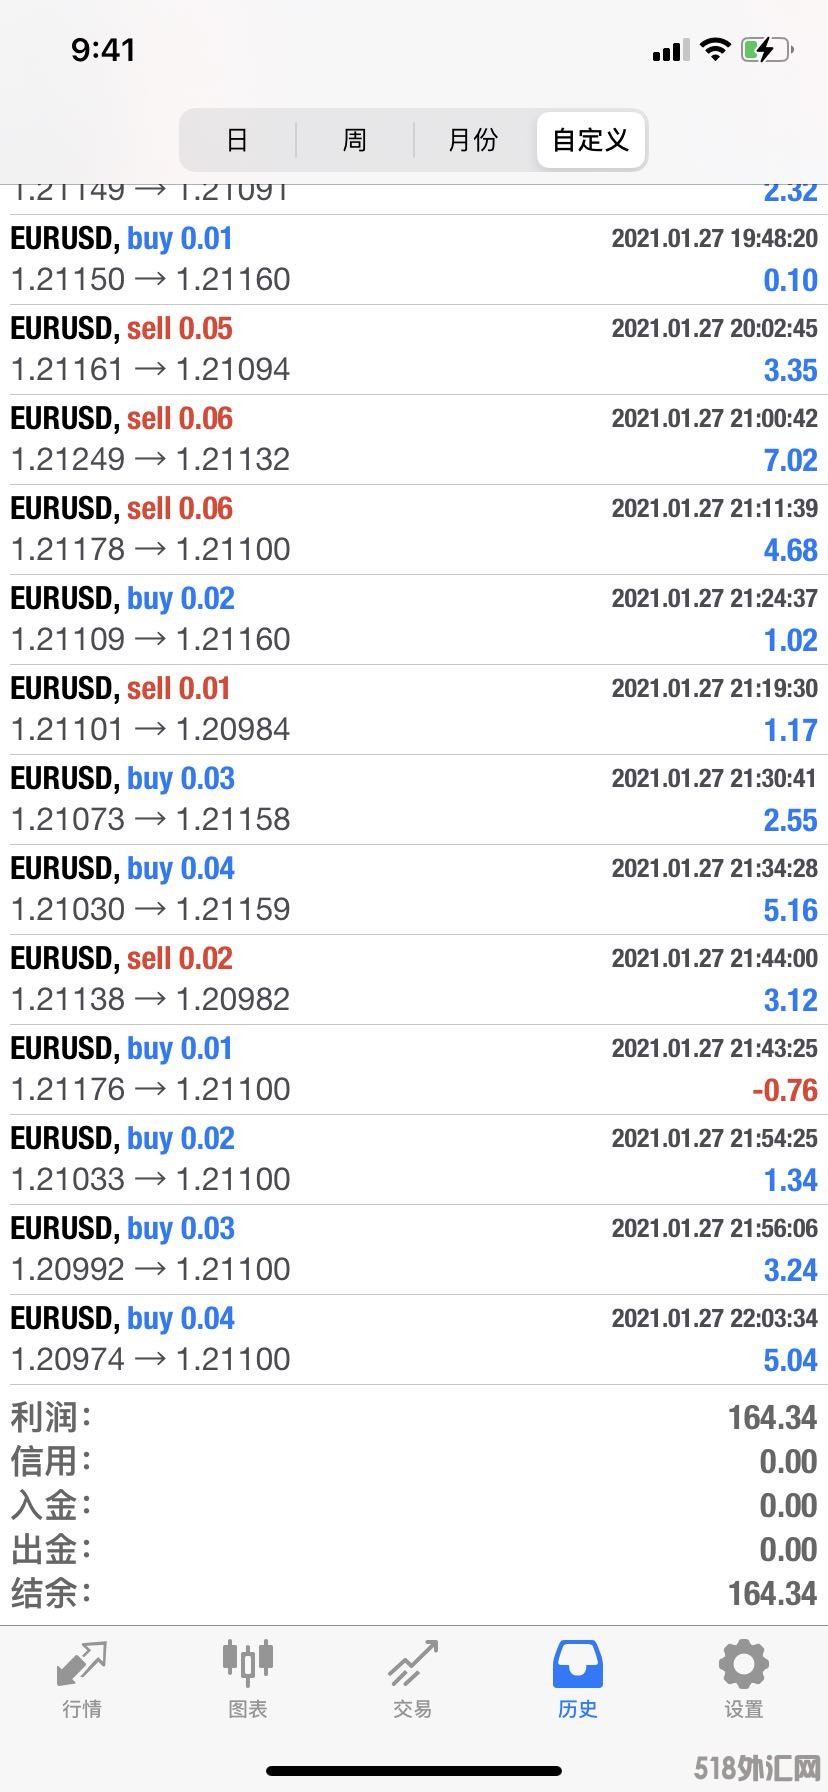Open the 设置 settings gear icon

pos(744,1664)
